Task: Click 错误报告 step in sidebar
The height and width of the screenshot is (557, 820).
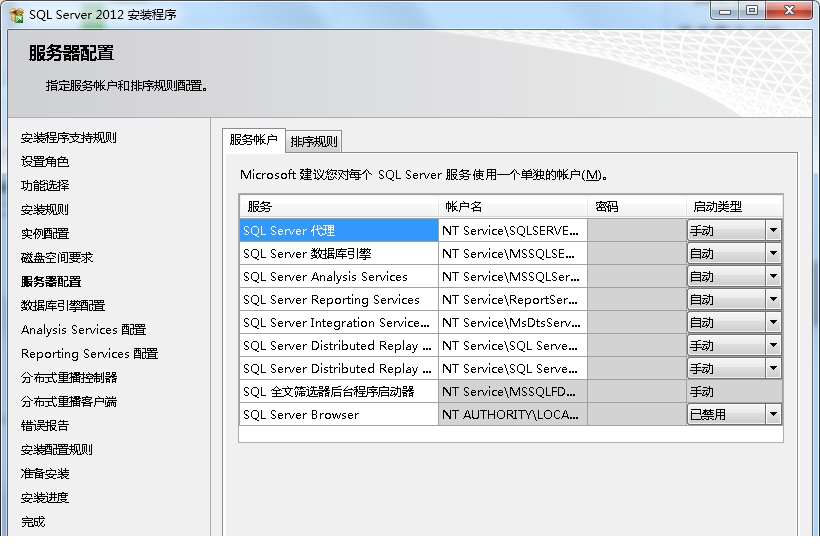Action: (x=45, y=426)
